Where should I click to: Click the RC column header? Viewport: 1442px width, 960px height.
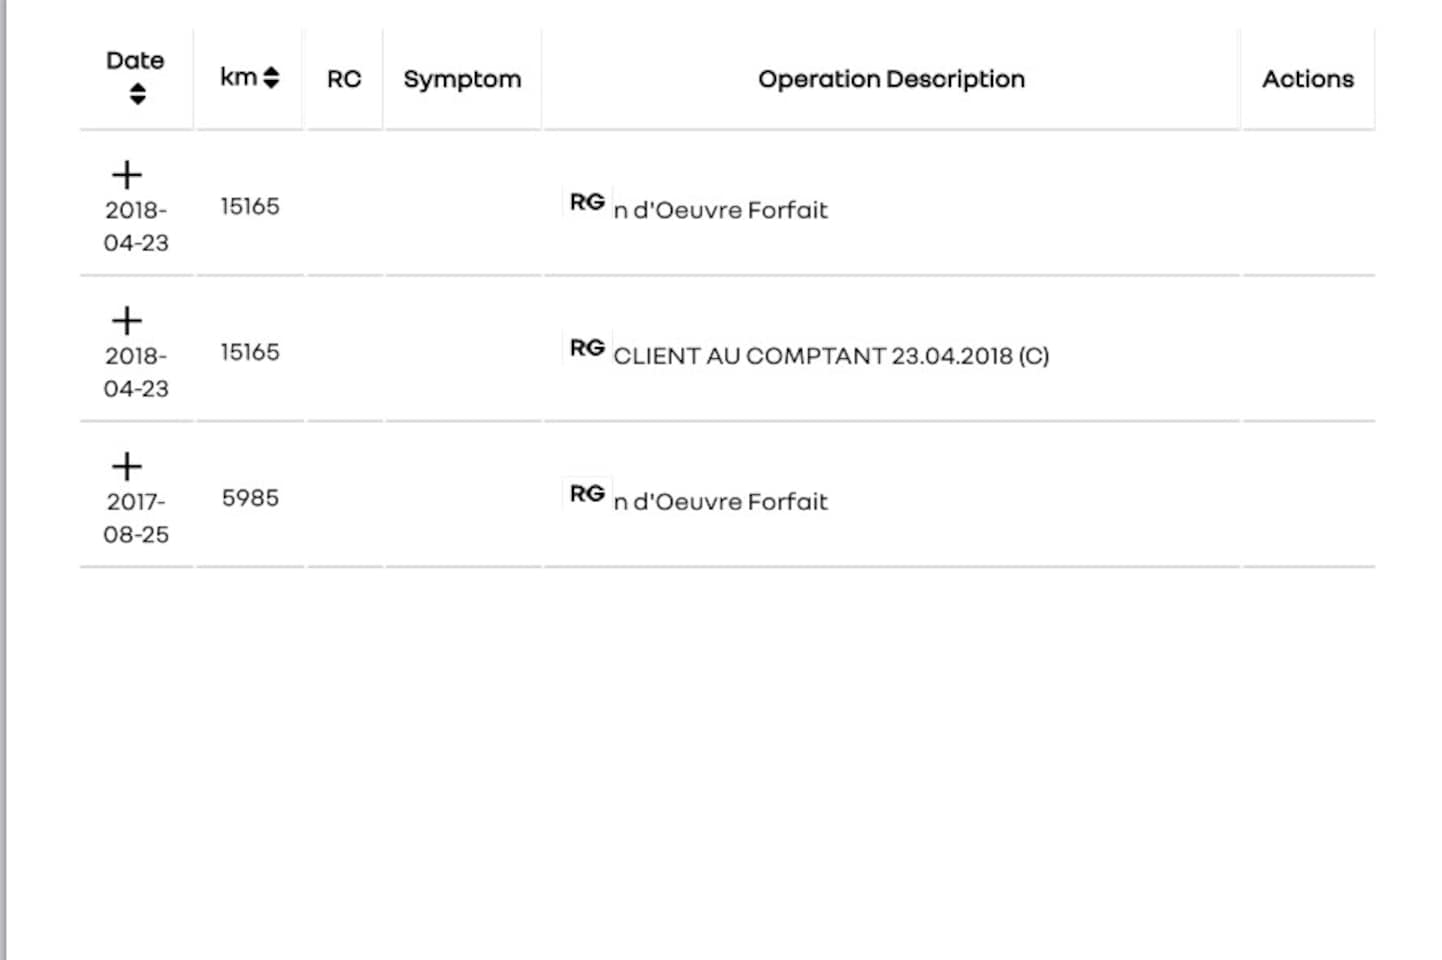tap(344, 79)
